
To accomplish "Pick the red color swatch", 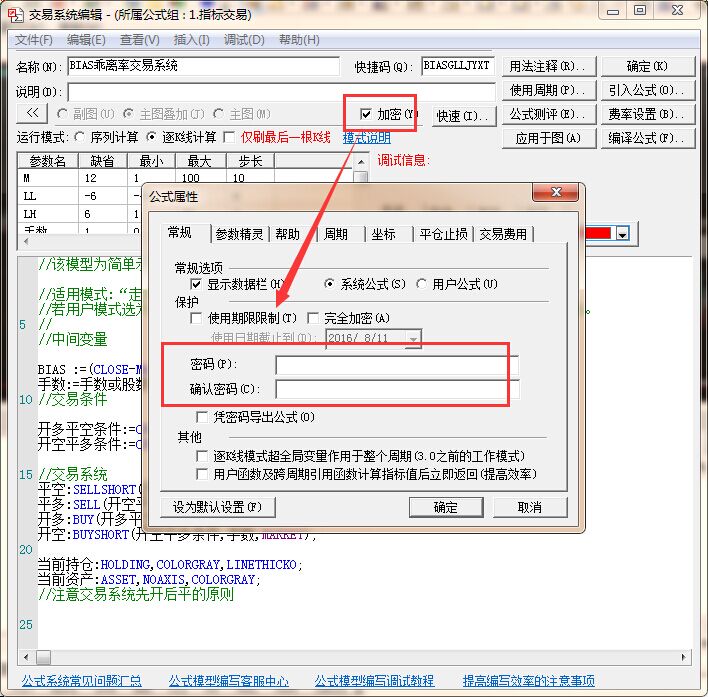I will 597,233.
